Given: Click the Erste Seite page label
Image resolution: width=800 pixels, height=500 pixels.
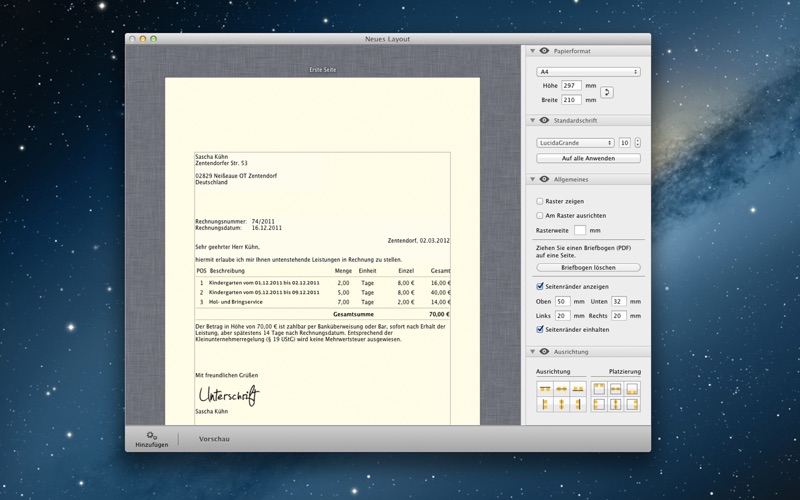Looking at the screenshot, I should [322, 69].
